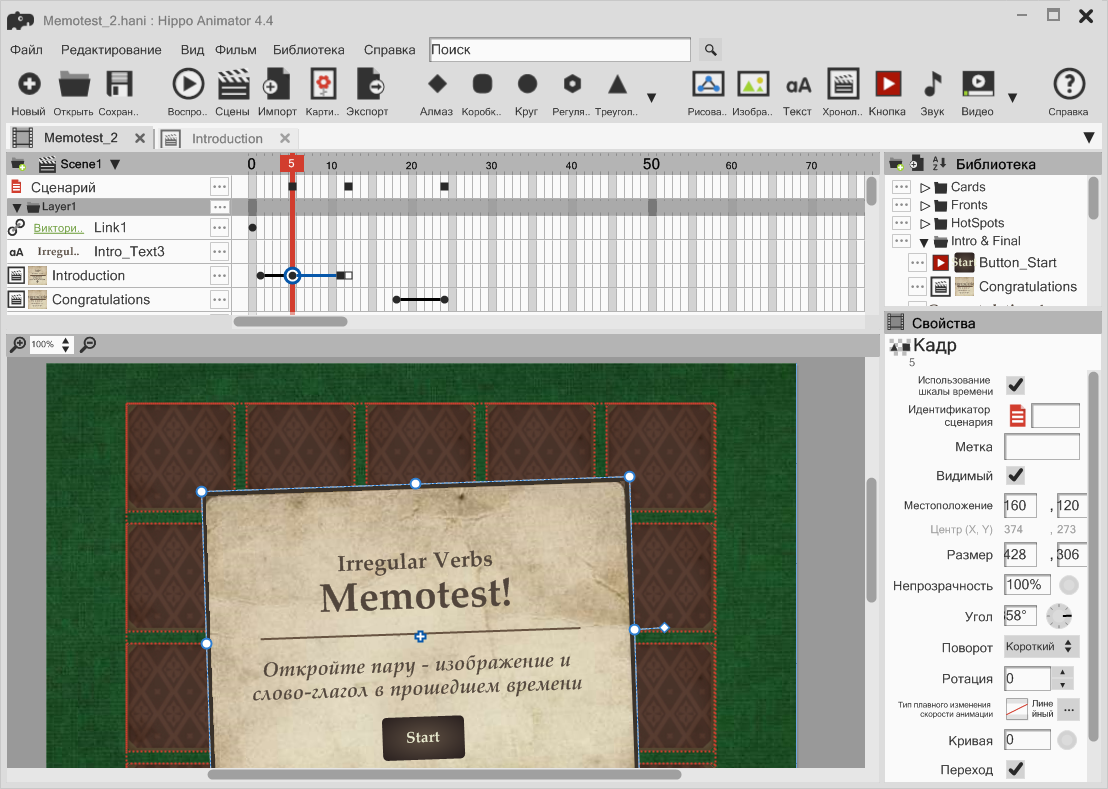Open Справка help icon in toolbar
Image resolution: width=1108 pixels, height=789 pixels.
point(1068,84)
